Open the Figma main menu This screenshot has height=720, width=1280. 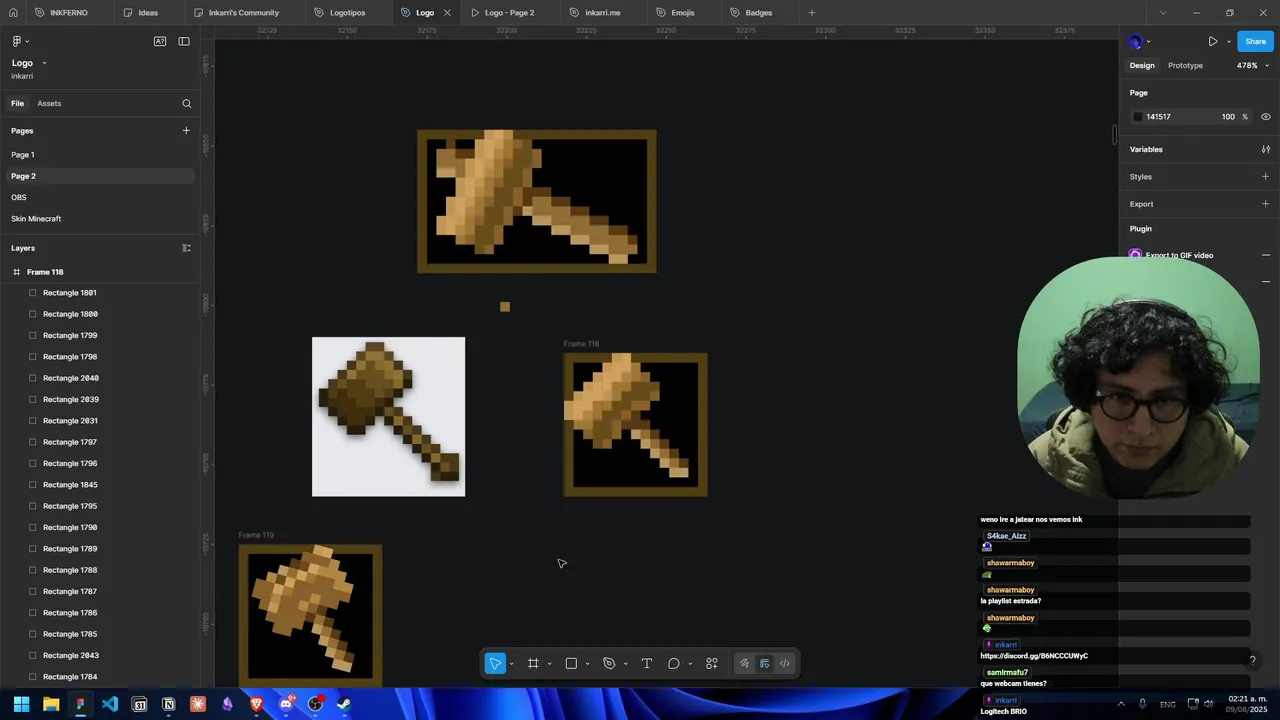point(19,41)
